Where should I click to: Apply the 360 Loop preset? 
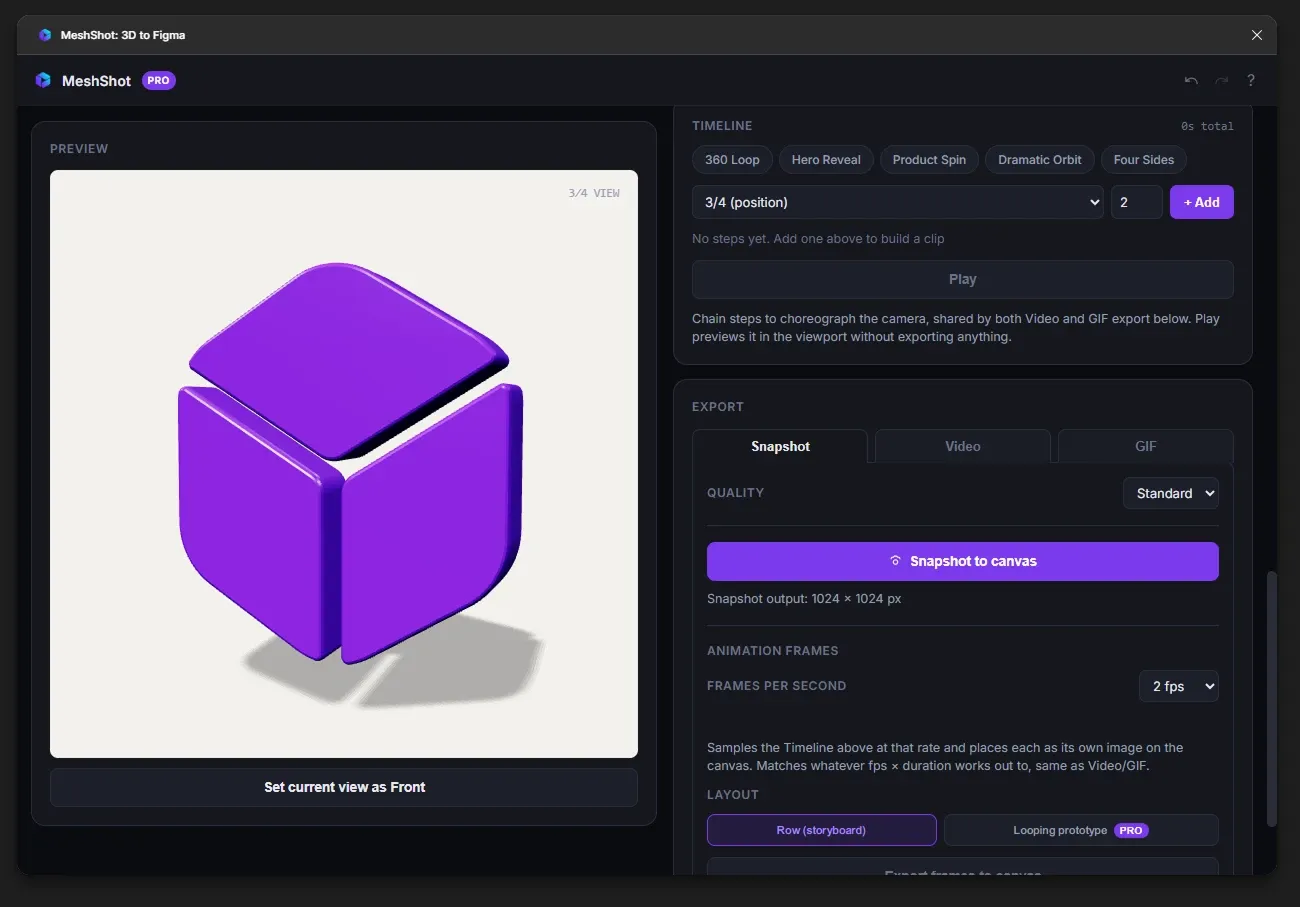[x=732, y=160]
